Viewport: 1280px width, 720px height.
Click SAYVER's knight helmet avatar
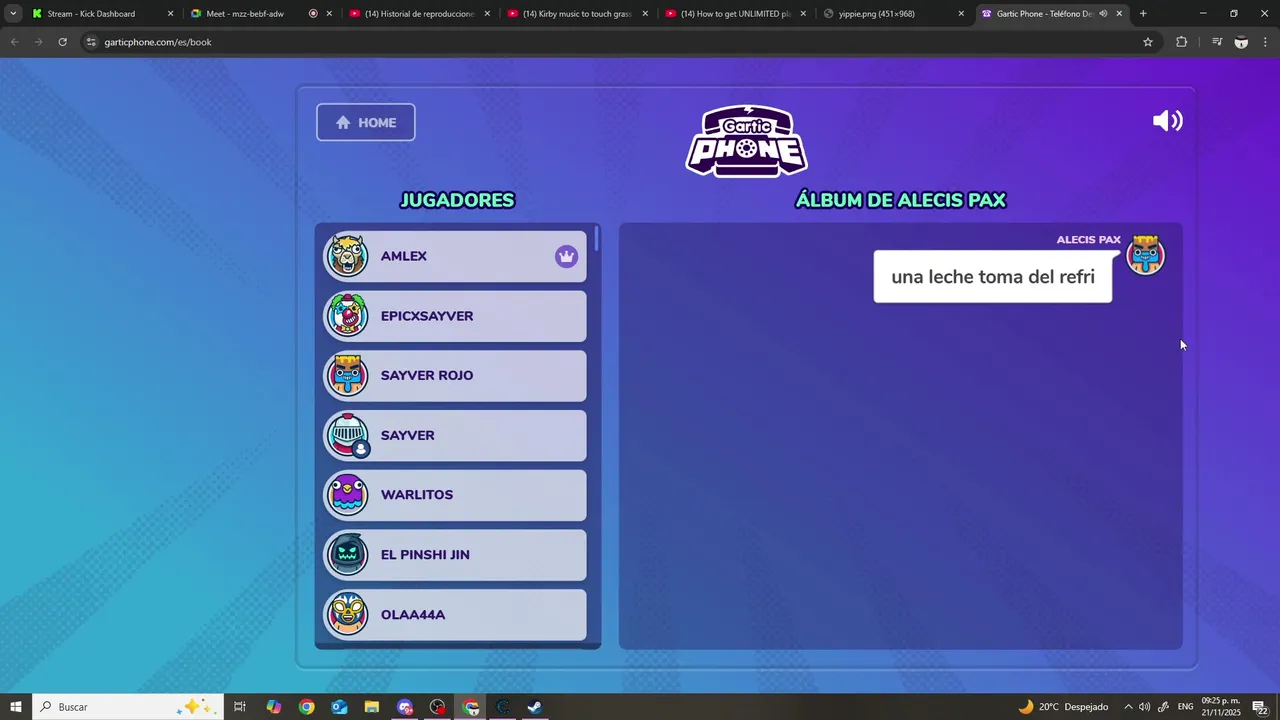click(348, 435)
